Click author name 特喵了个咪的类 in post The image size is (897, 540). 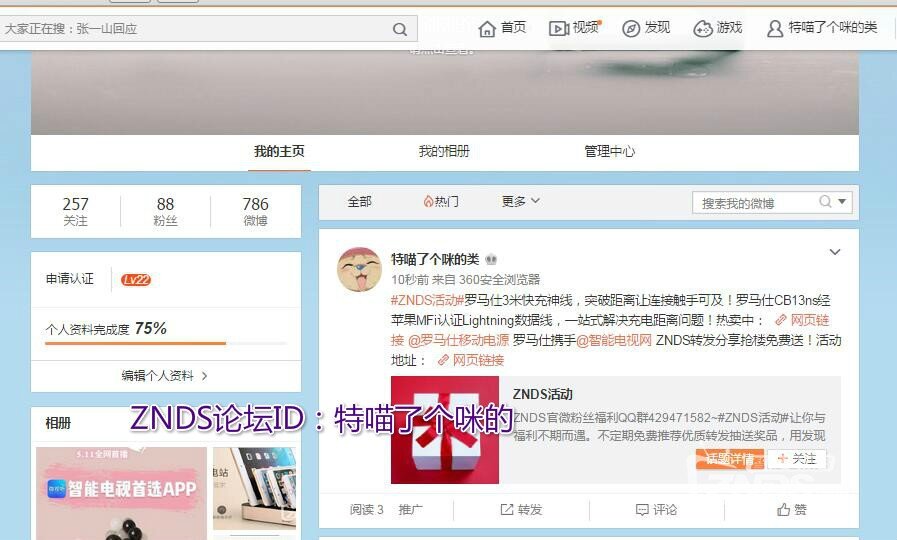pyautogui.click(x=435, y=259)
